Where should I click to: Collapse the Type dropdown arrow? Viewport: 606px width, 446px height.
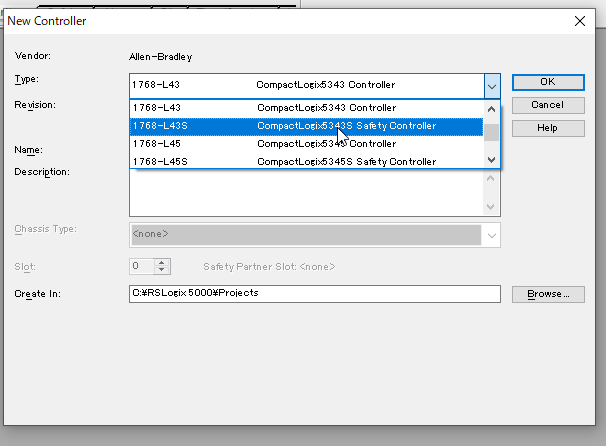(492, 86)
